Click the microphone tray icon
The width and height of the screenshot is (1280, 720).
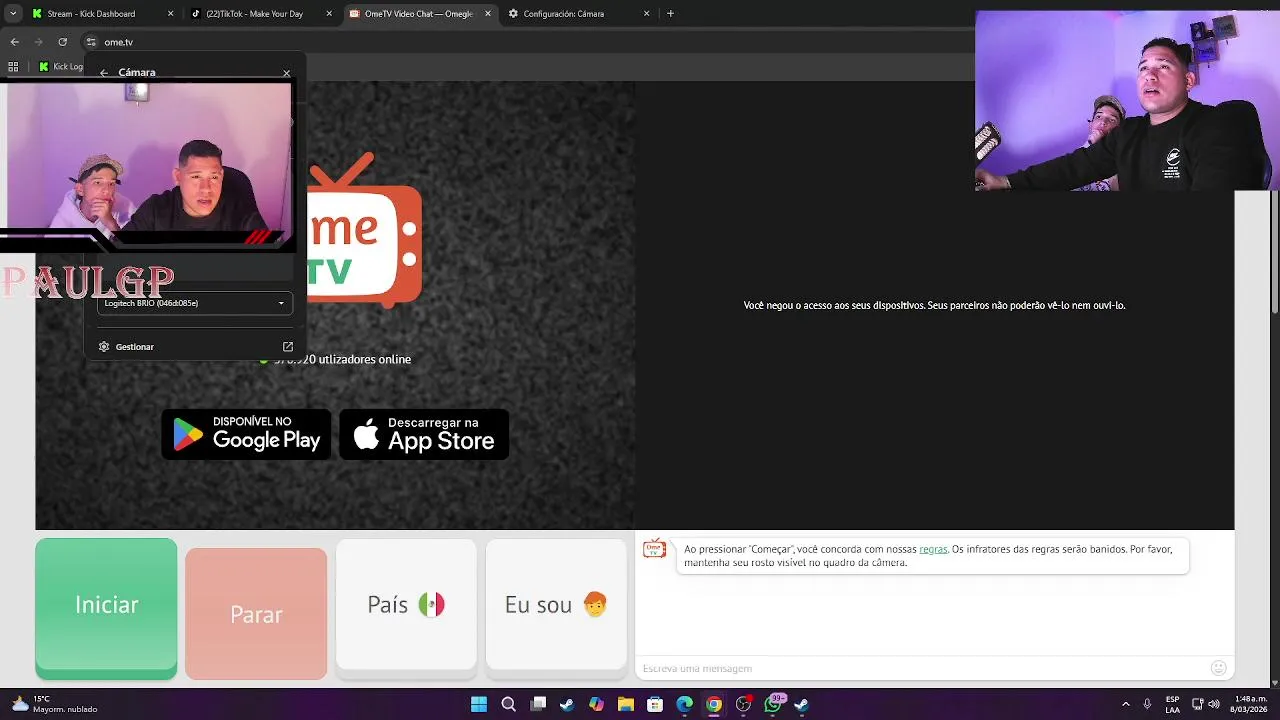(1147, 704)
